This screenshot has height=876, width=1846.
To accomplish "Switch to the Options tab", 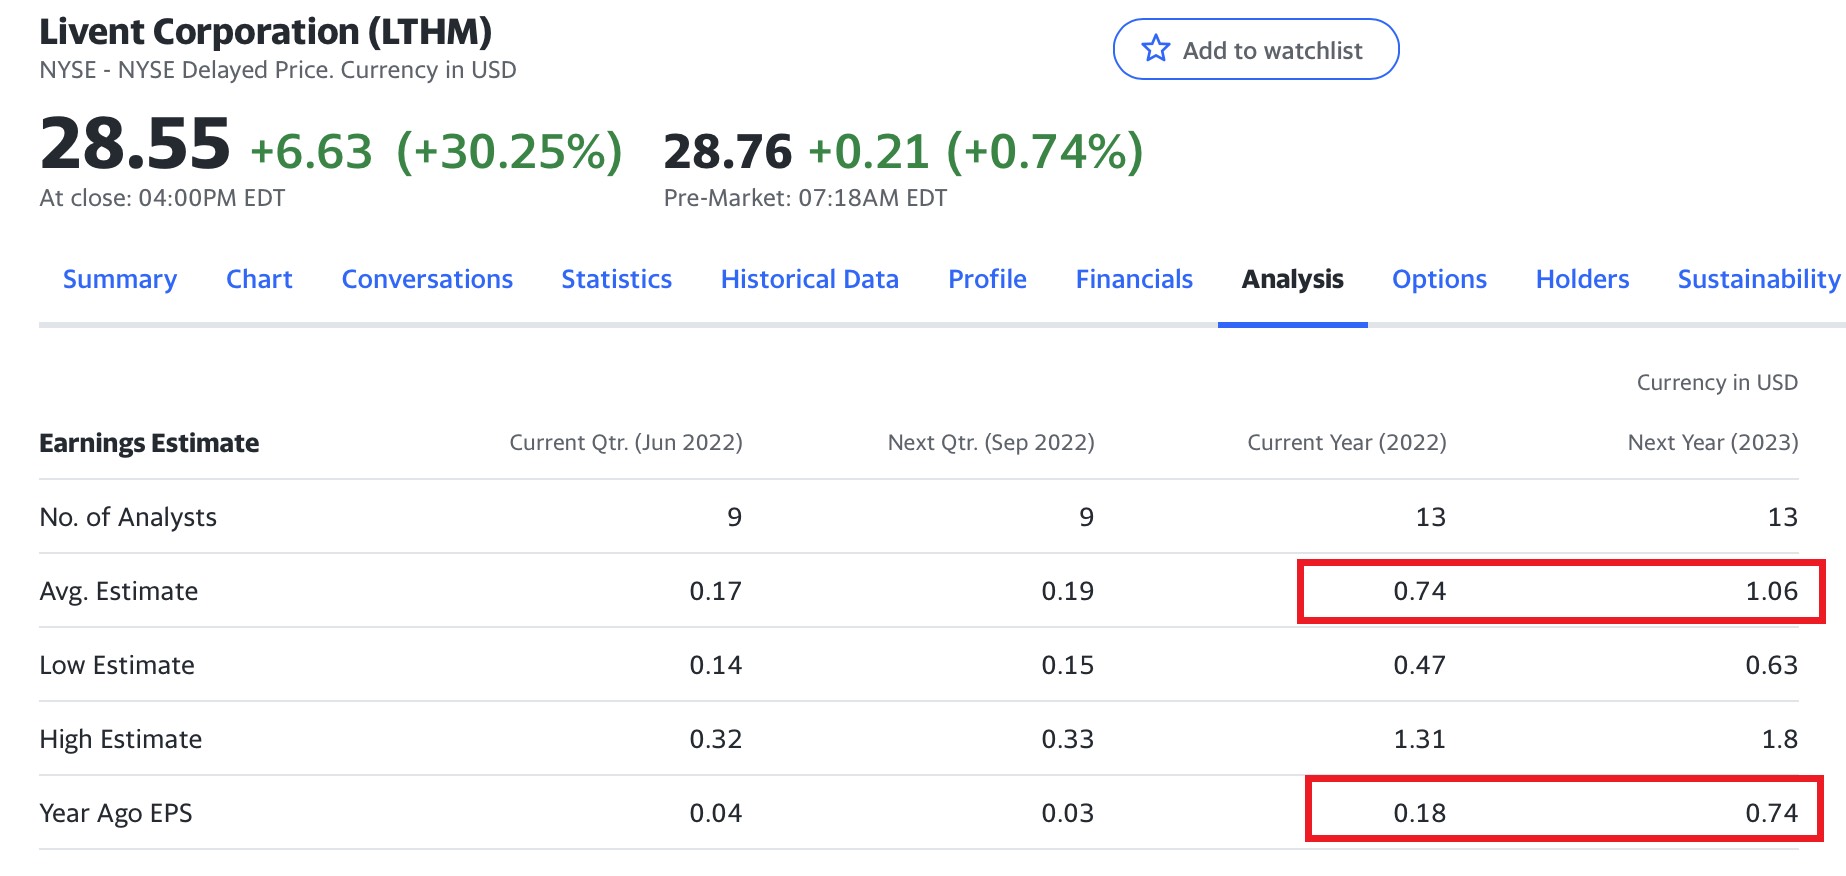I will pyautogui.click(x=1439, y=279).
